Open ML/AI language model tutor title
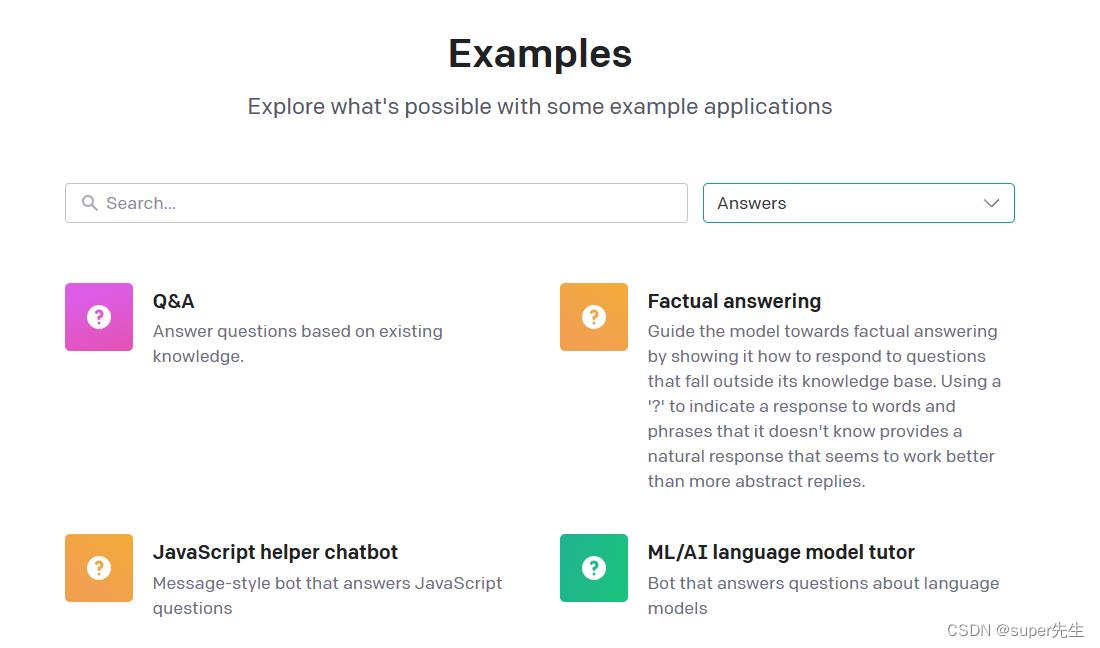The width and height of the screenshot is (1100, 648). click(781, 553)
